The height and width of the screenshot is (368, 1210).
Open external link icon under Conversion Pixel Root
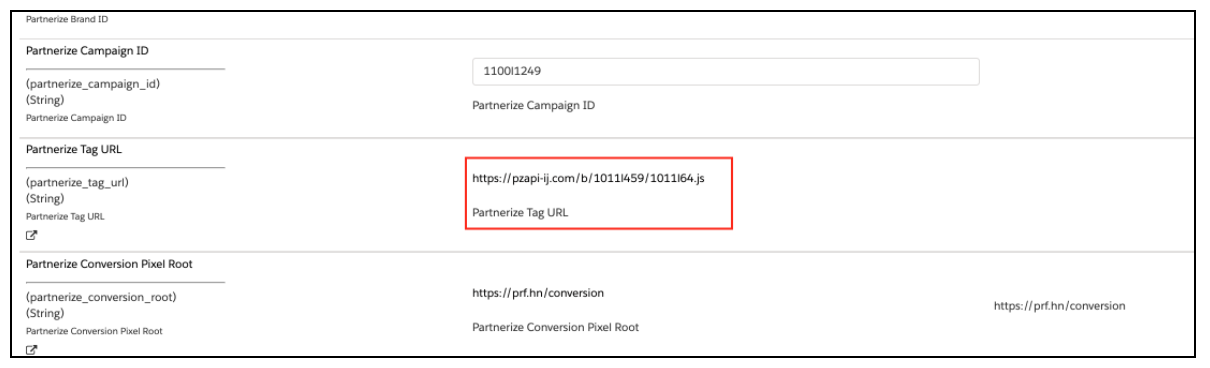point(31,350)
